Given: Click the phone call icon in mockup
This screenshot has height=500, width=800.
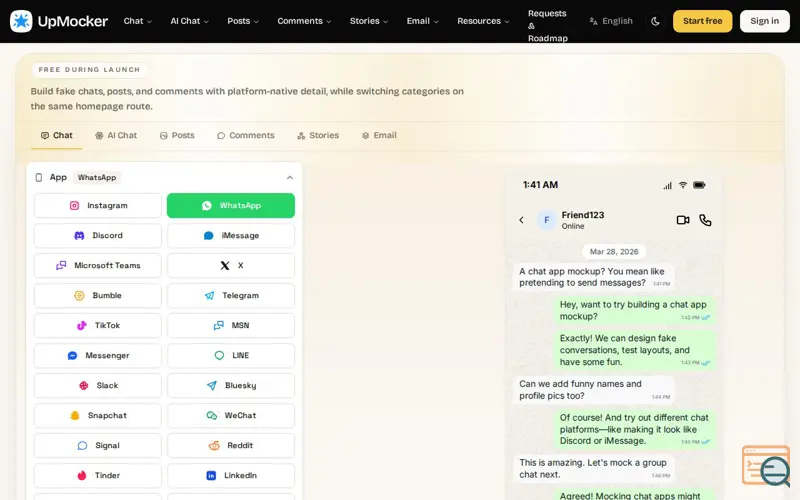Looking at the screenshot, I should pyautogui.click(x=705, y=220).
